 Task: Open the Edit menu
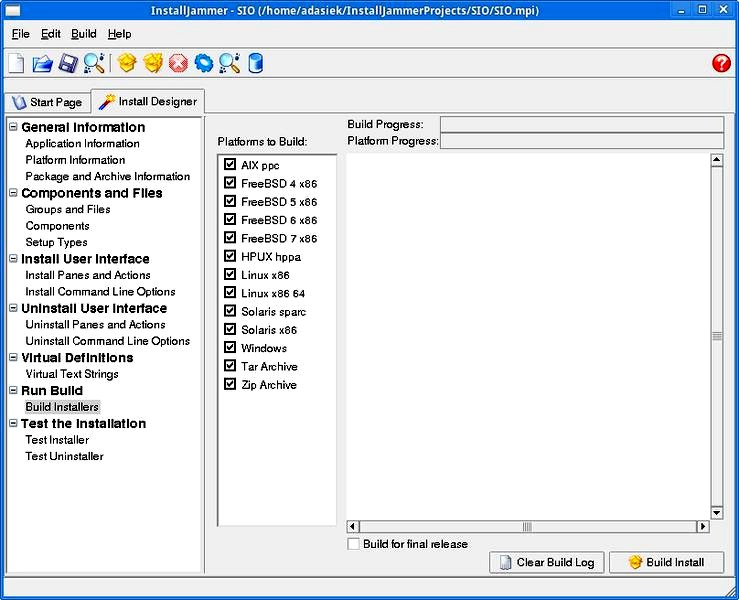point(50,34)
